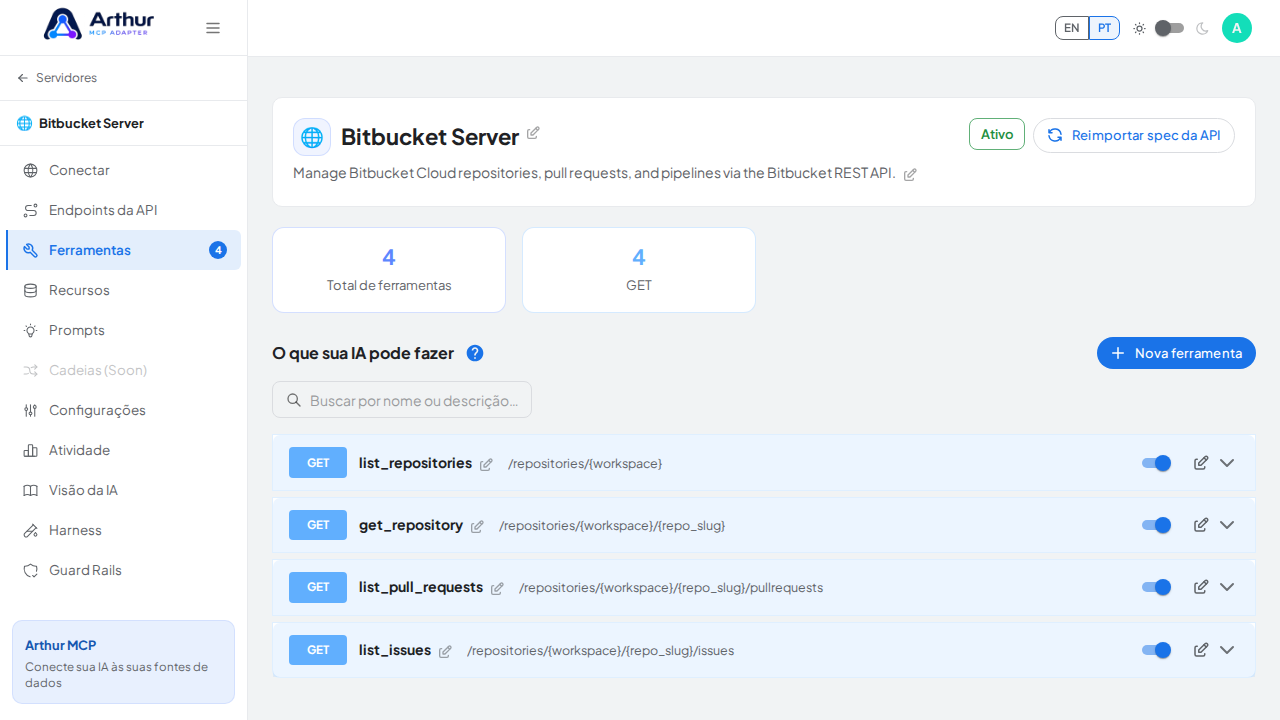The height and width of the screenshot is (720, 1280).
Task: Rename list_repositories using inline pencil icon
Action: point(486,464)
